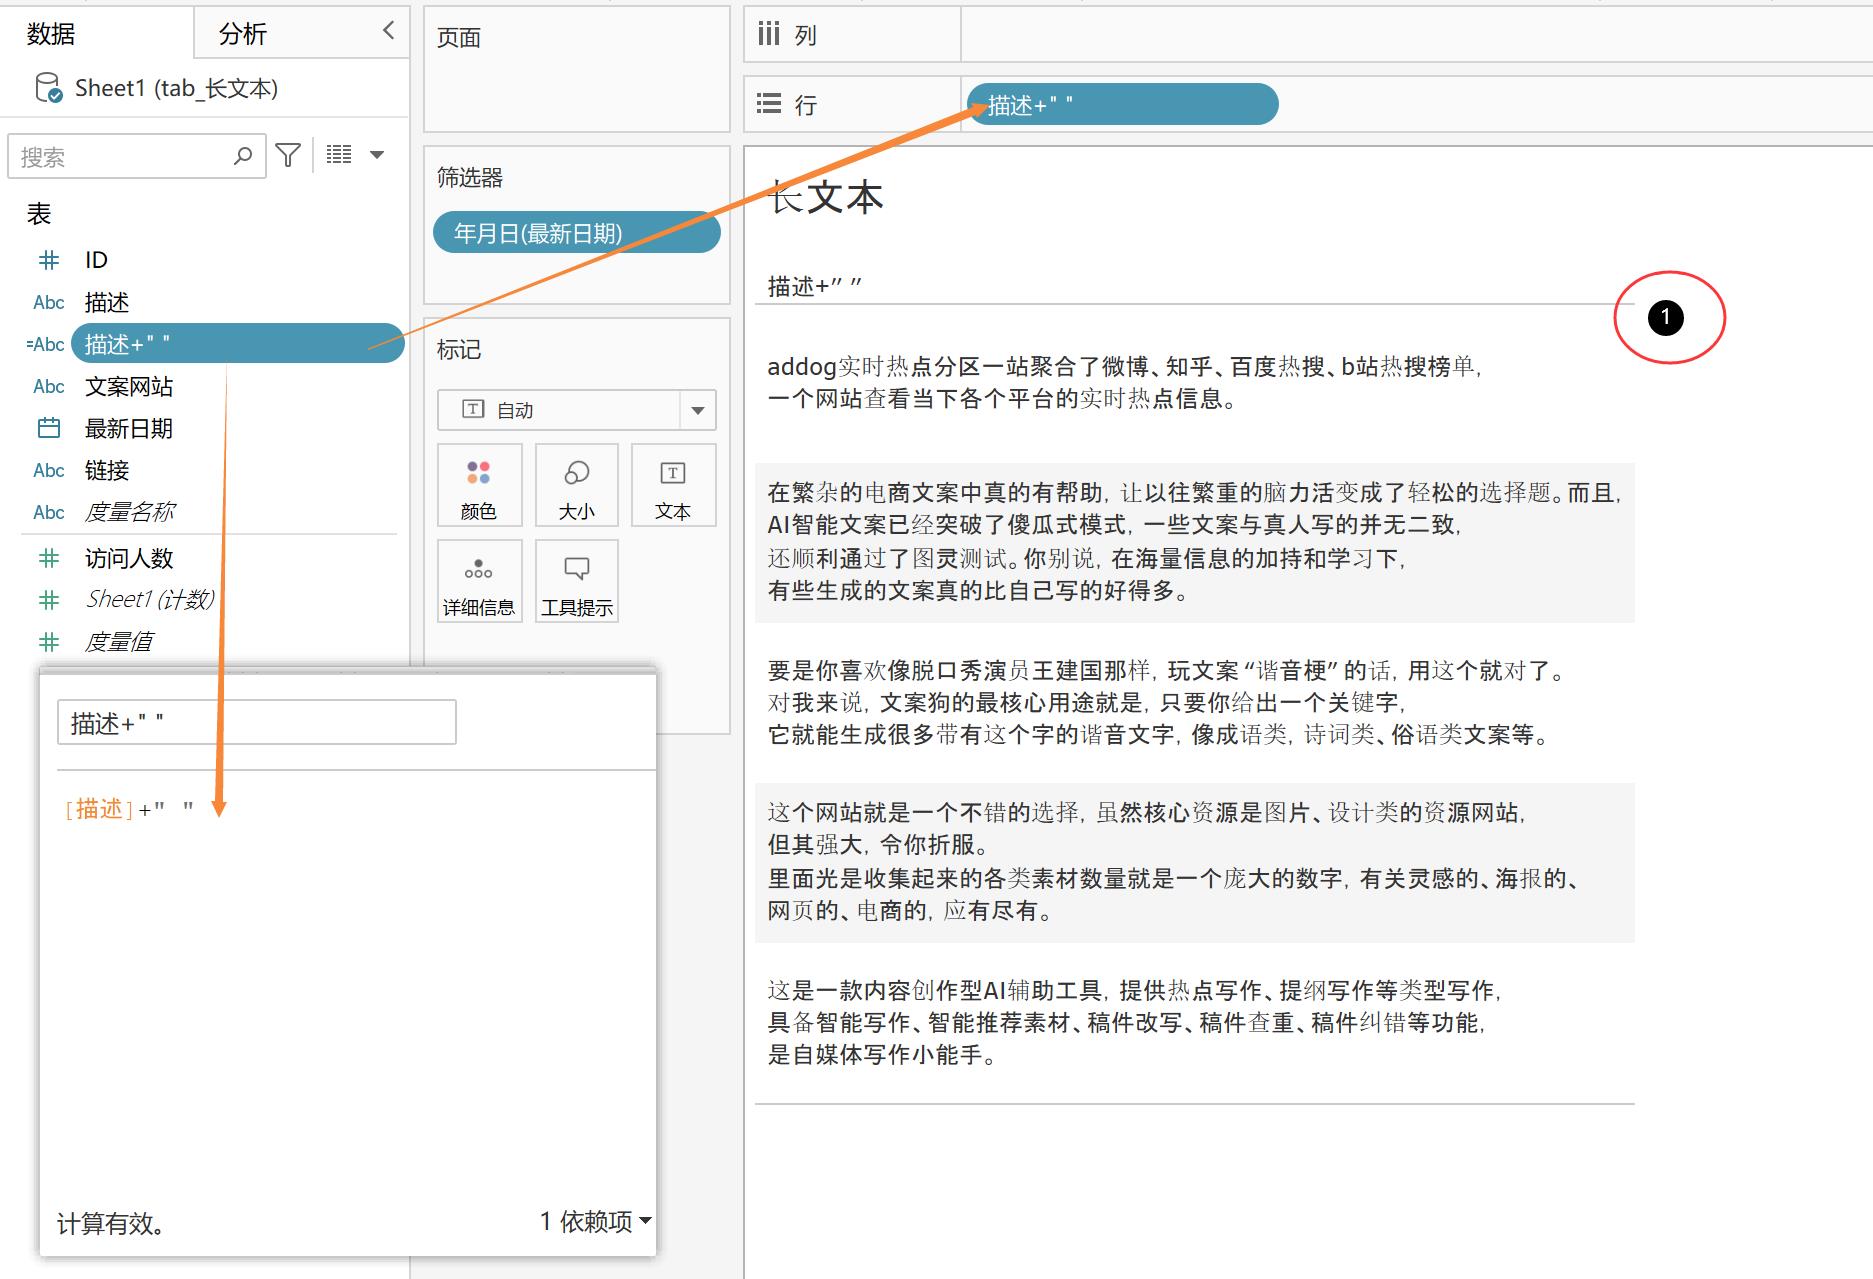This screenshot has width=1873, height=1279.
Task: Click the number icon beside 度量值
Action: tap(48, 642)
